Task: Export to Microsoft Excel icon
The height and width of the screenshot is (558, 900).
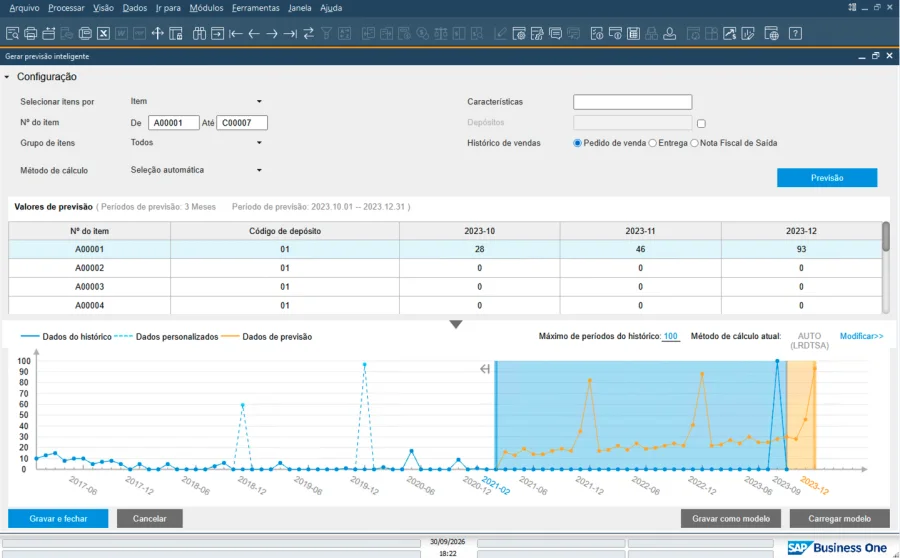Action: pos(103,33)
